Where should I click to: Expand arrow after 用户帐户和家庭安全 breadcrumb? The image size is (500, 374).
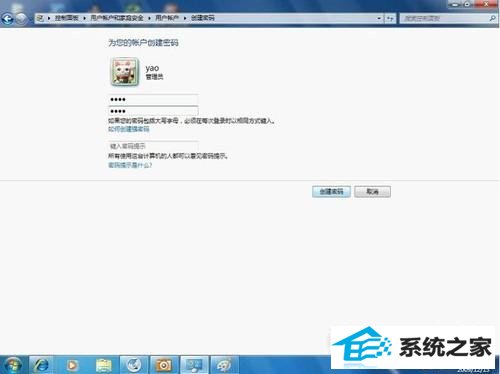(x=149, y=18)
